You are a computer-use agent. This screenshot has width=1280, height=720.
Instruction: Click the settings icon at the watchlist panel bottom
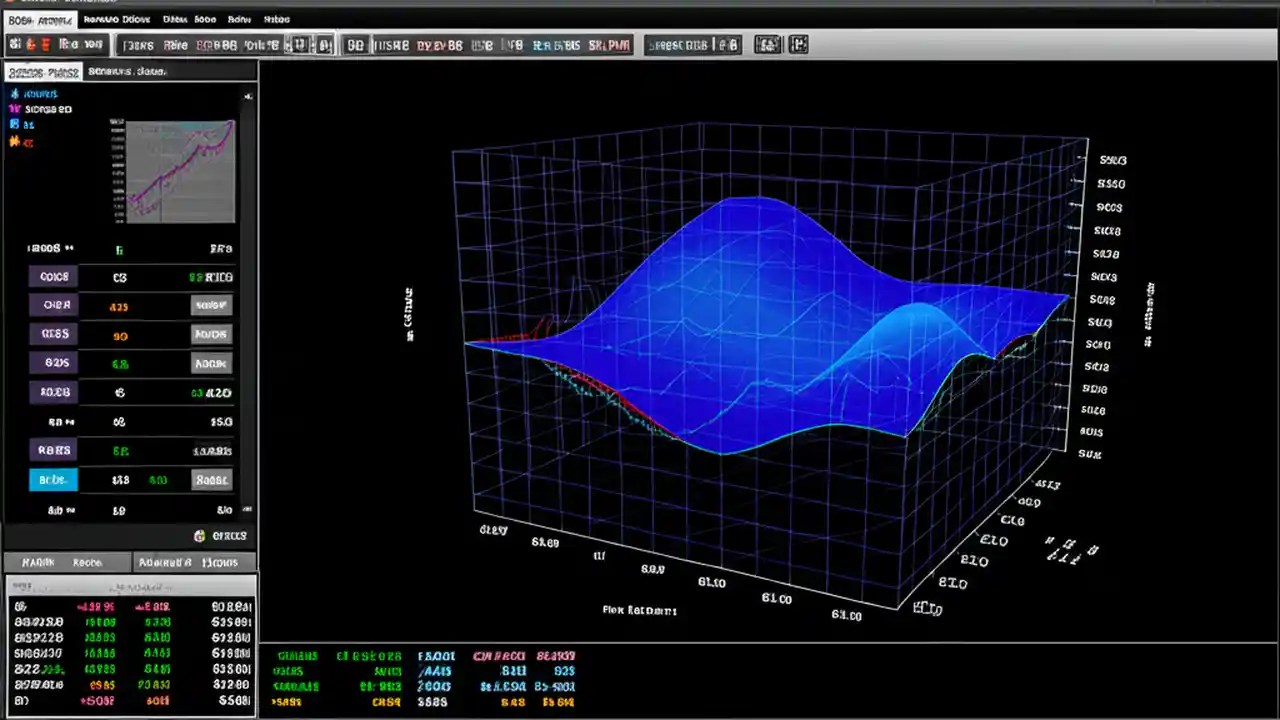[x=199, y=536]
